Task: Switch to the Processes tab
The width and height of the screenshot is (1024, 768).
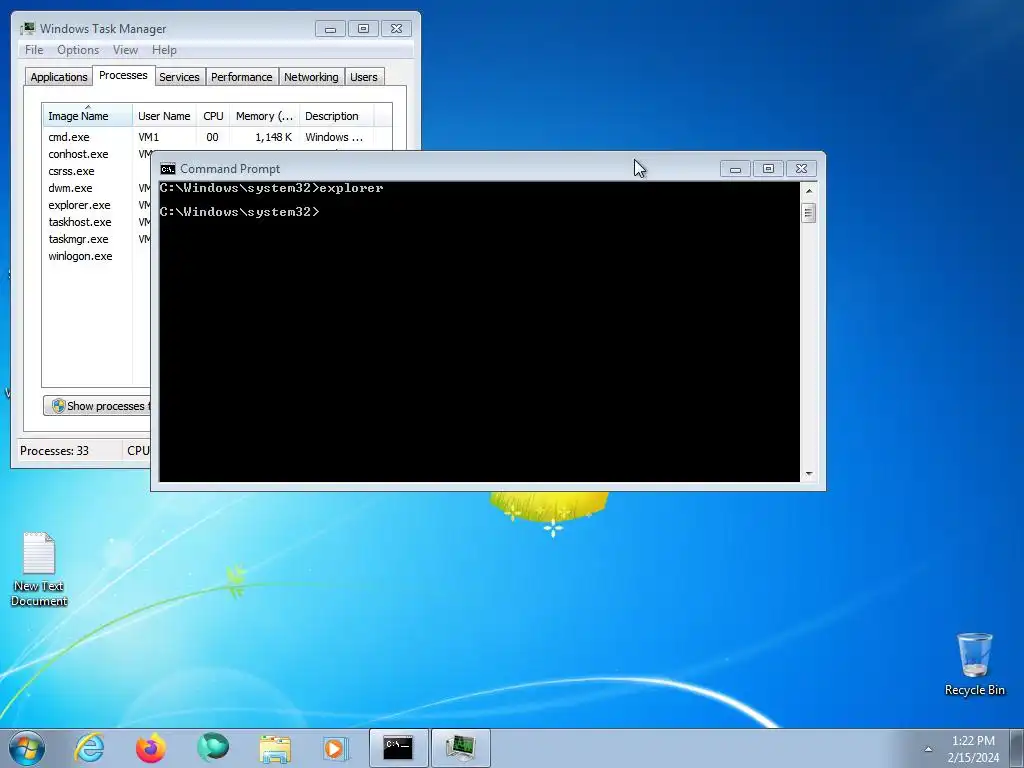Action: (x=123, y=75)
